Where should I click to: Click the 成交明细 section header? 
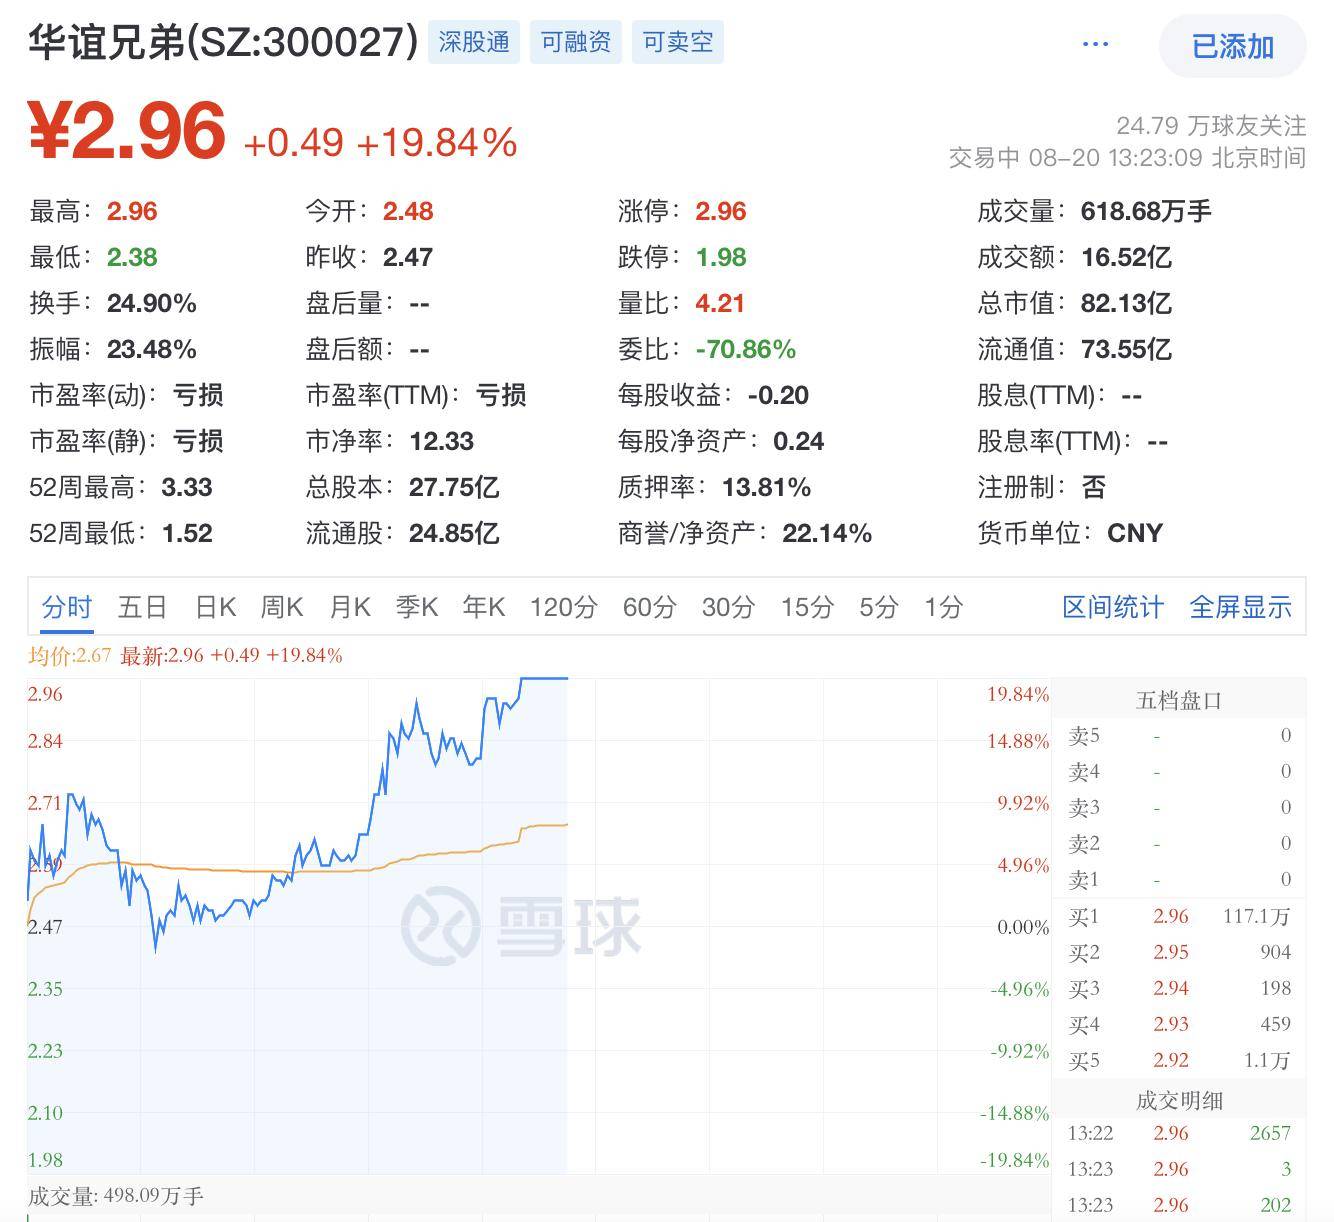tap(1179, 1101)
